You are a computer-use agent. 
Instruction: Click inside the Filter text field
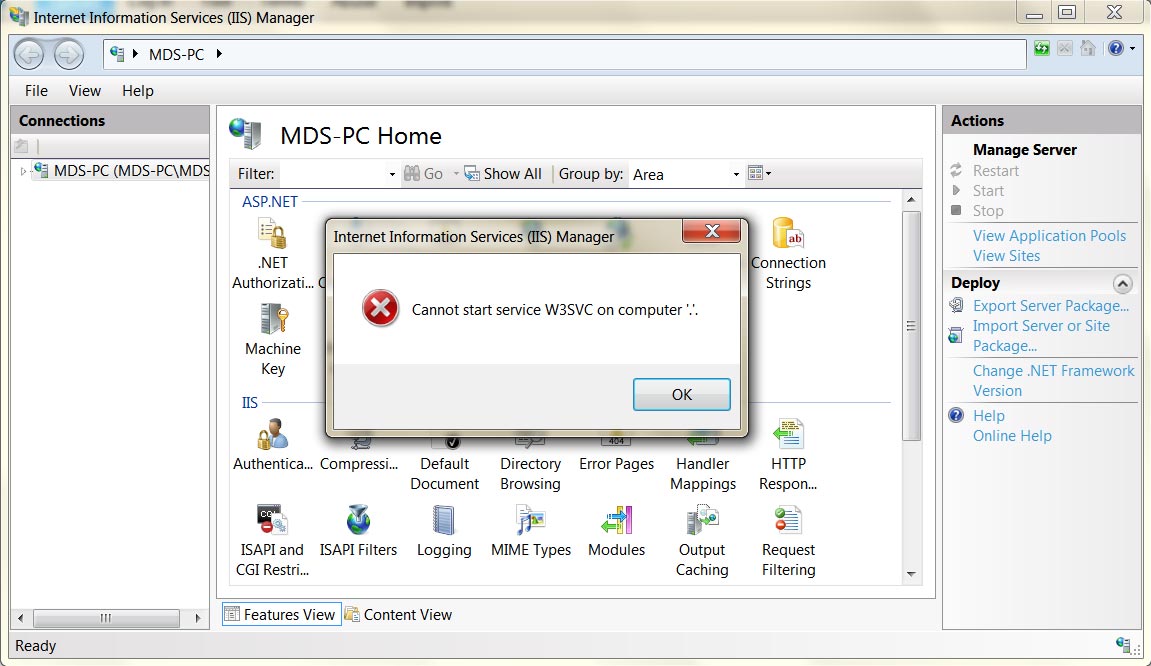[x=333, y=174]
